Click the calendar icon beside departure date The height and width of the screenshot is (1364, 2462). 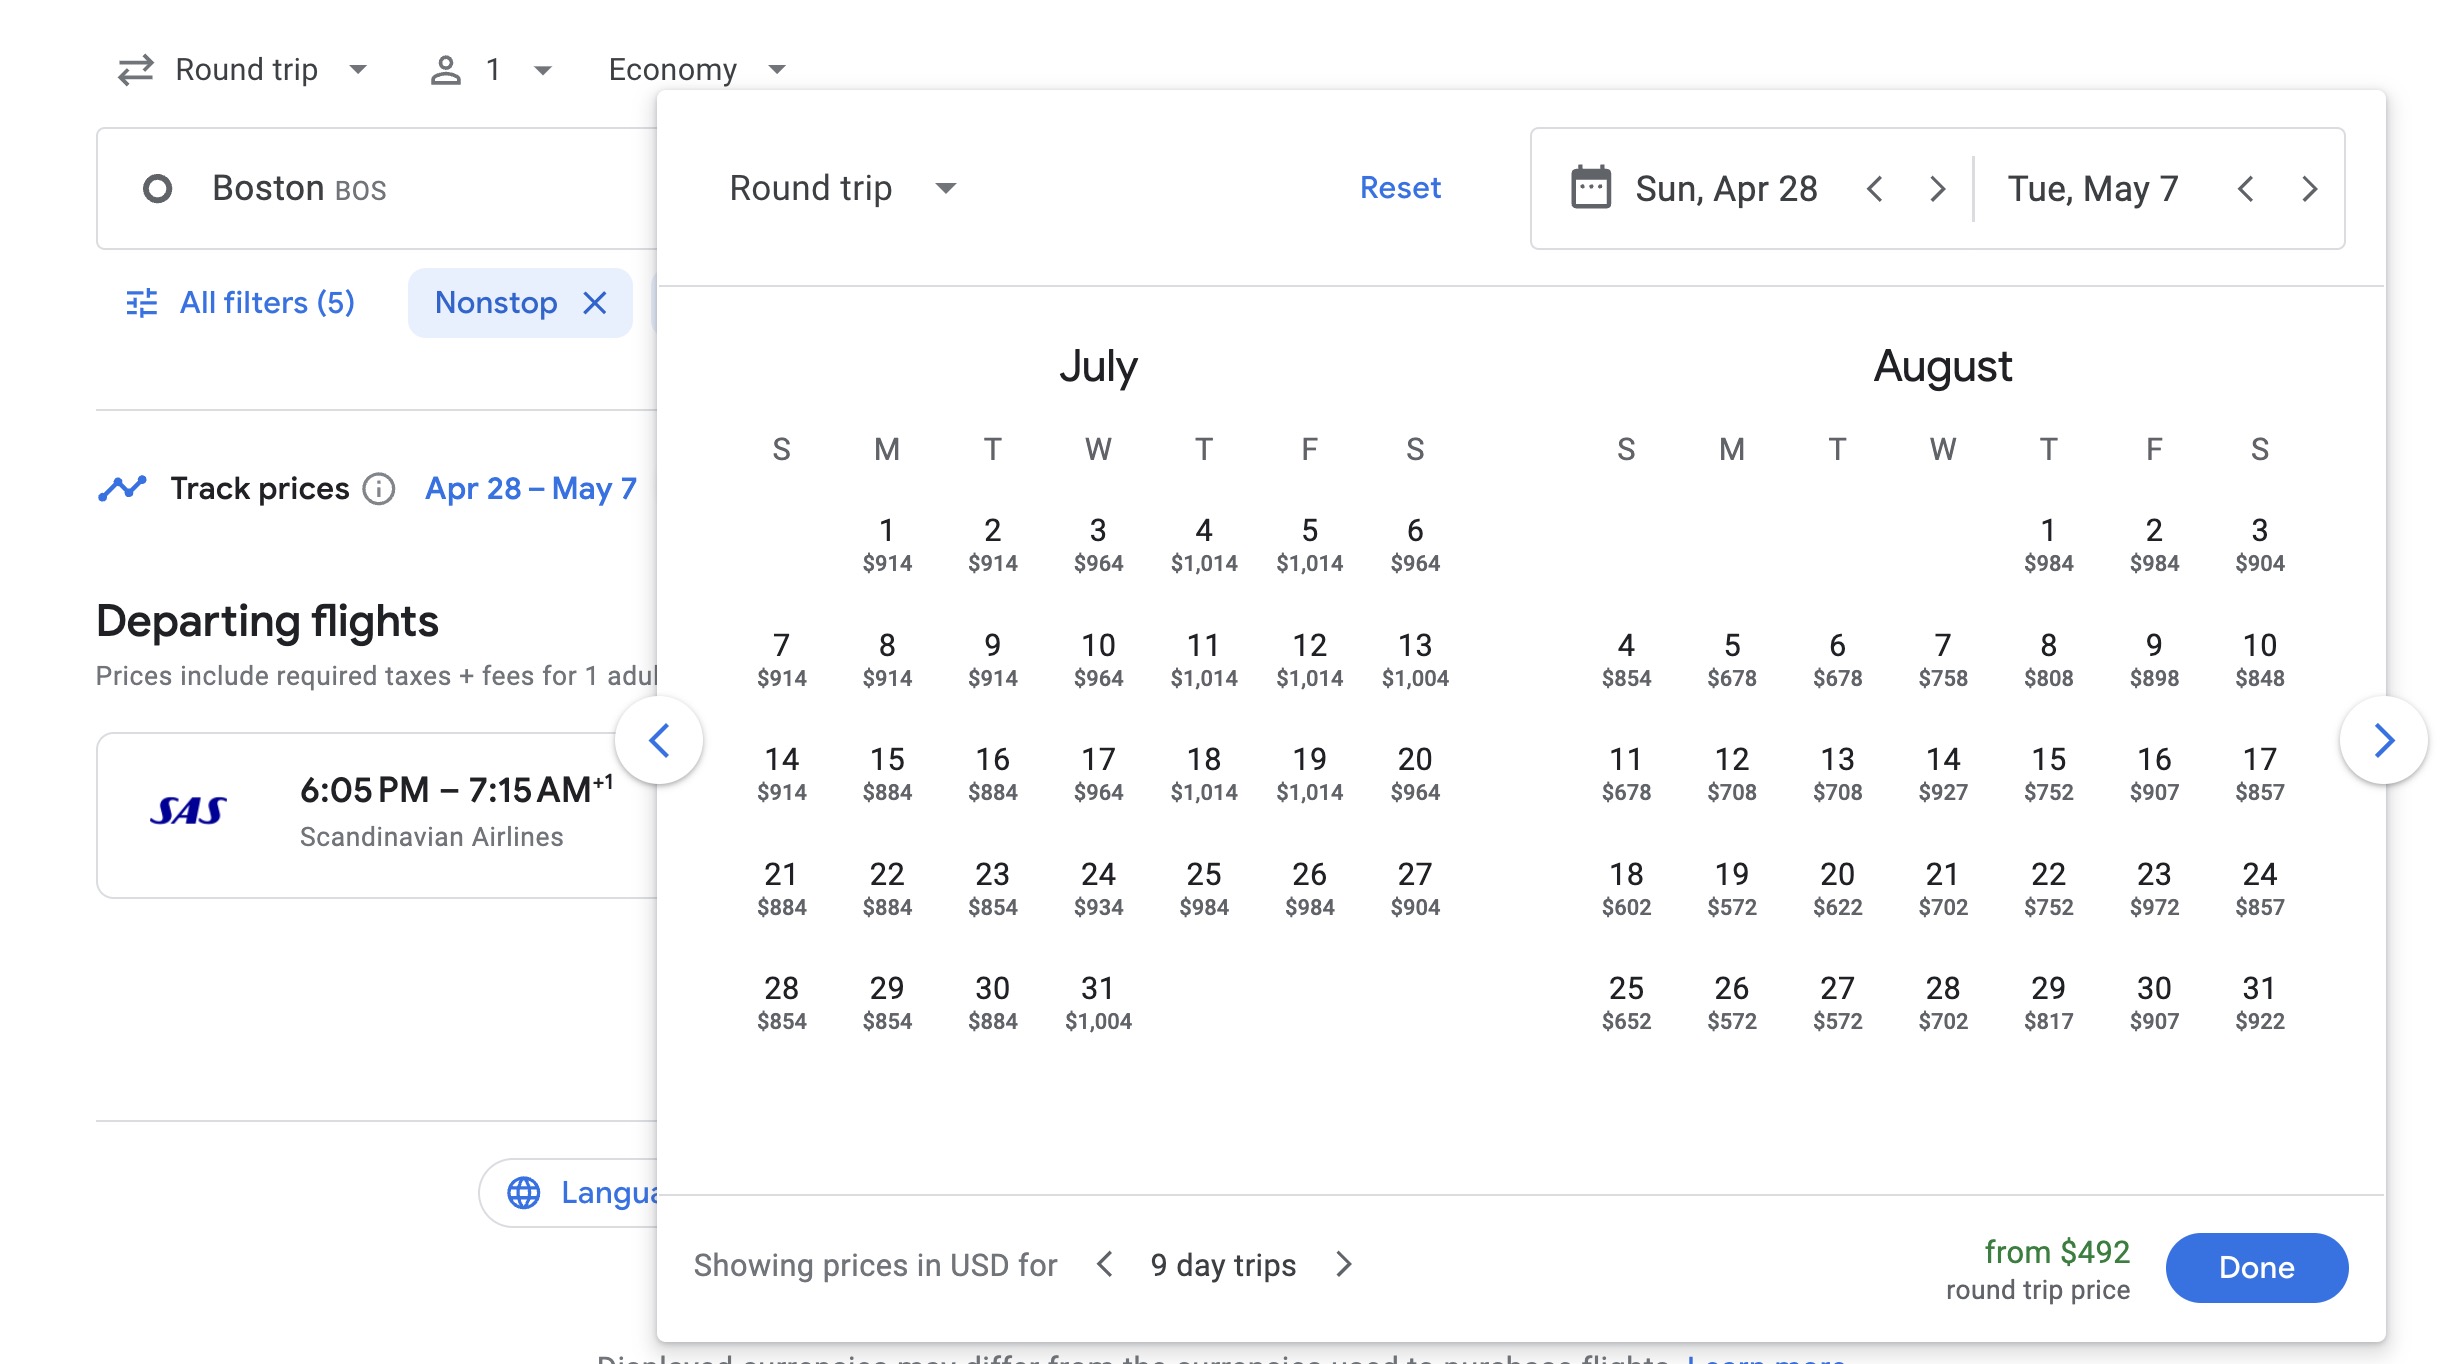point(1590,188)
